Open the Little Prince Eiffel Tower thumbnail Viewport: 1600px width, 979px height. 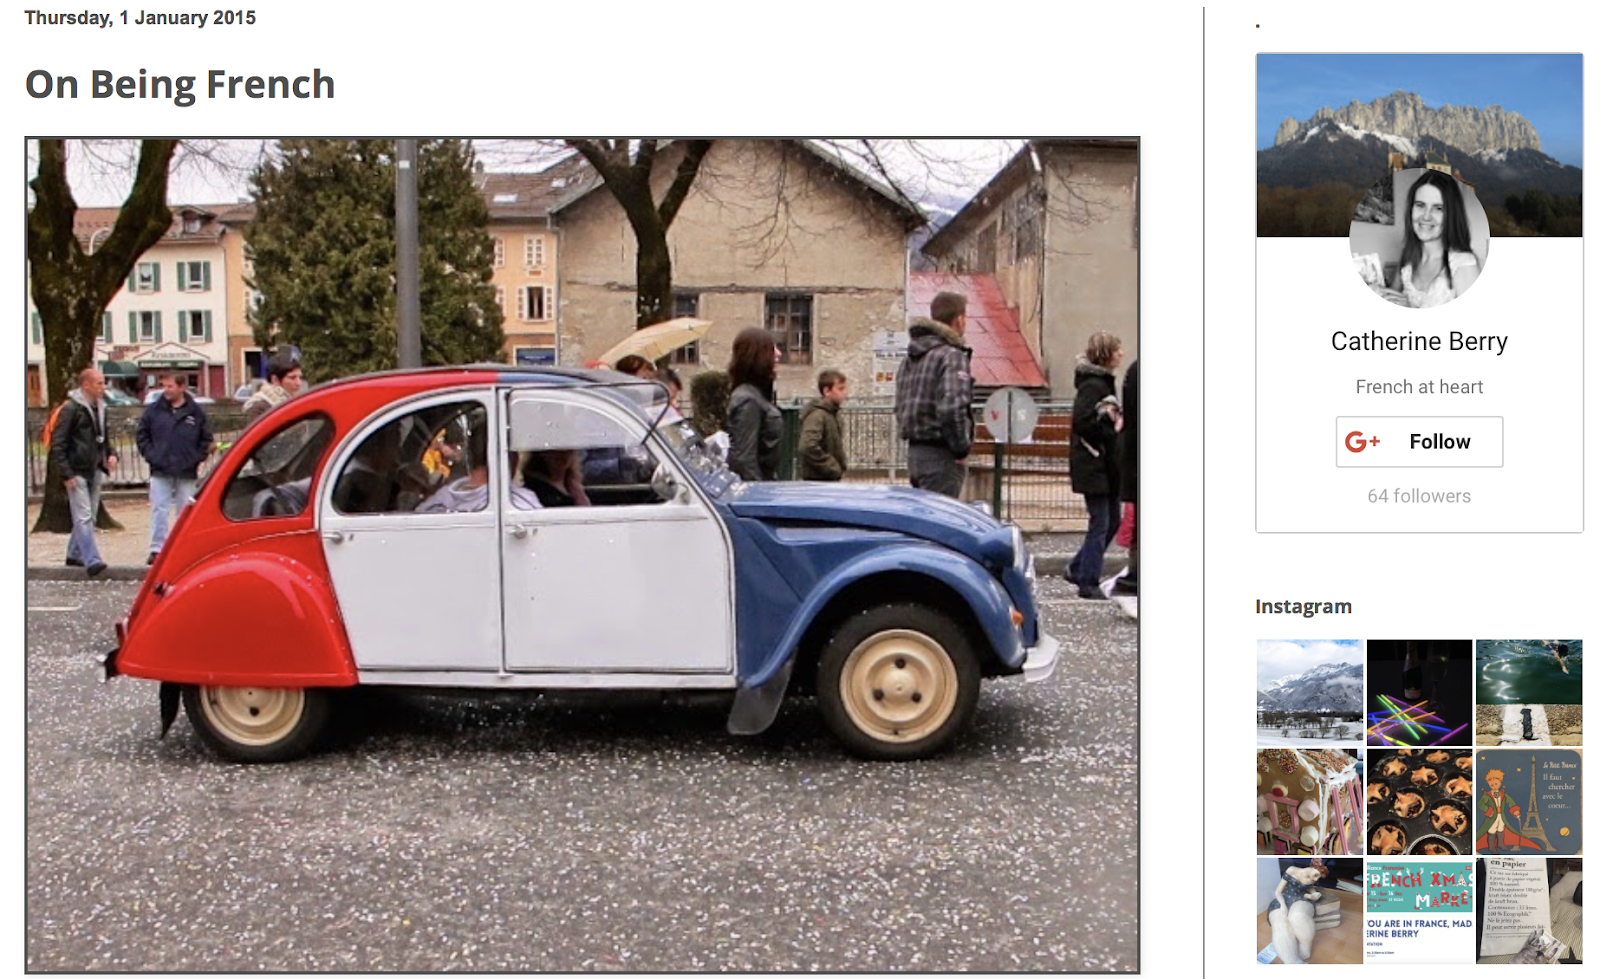click(1529, 802)
